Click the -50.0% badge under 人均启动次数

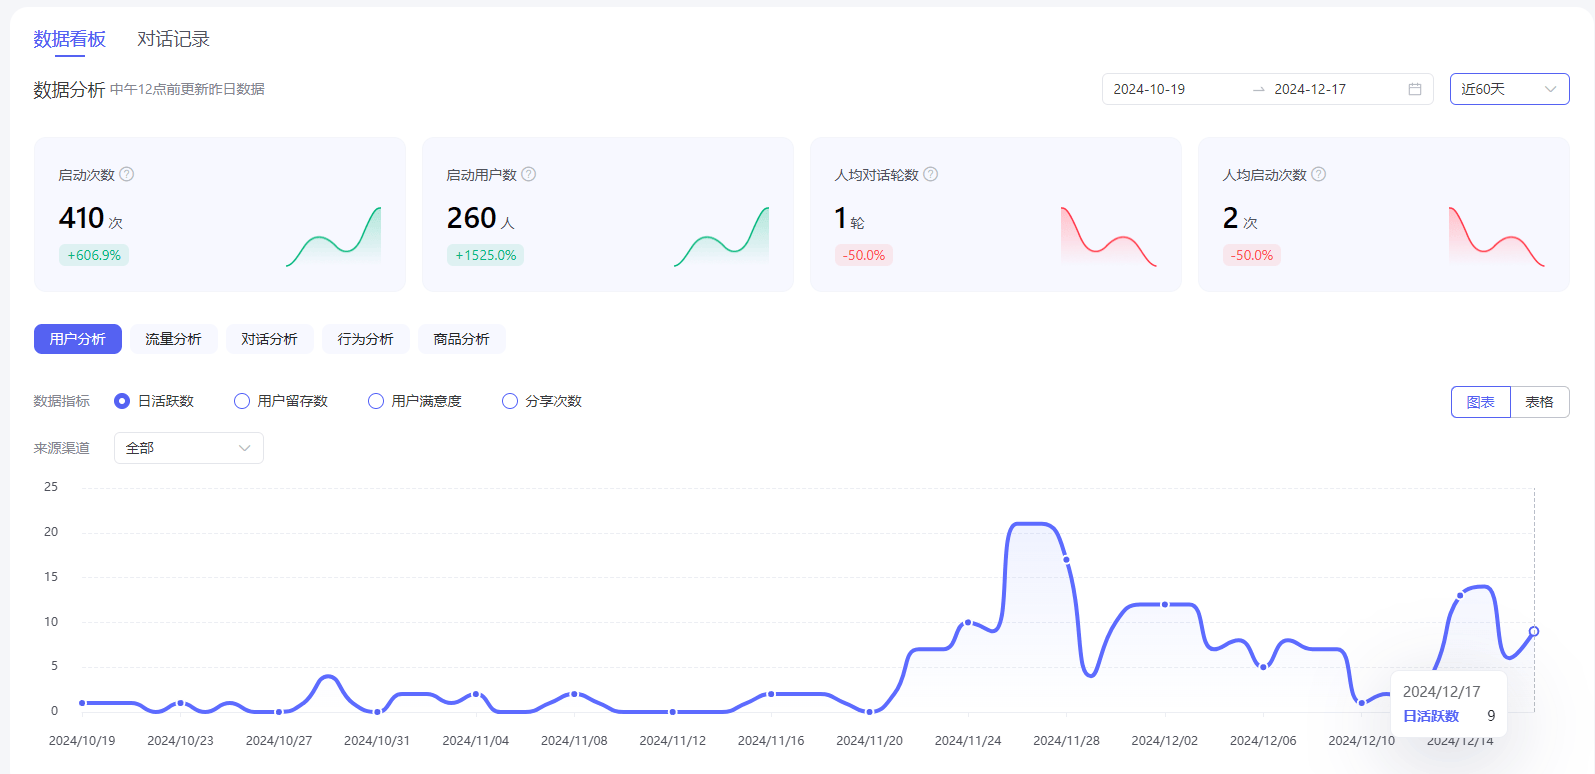[x=1252, y=255]
